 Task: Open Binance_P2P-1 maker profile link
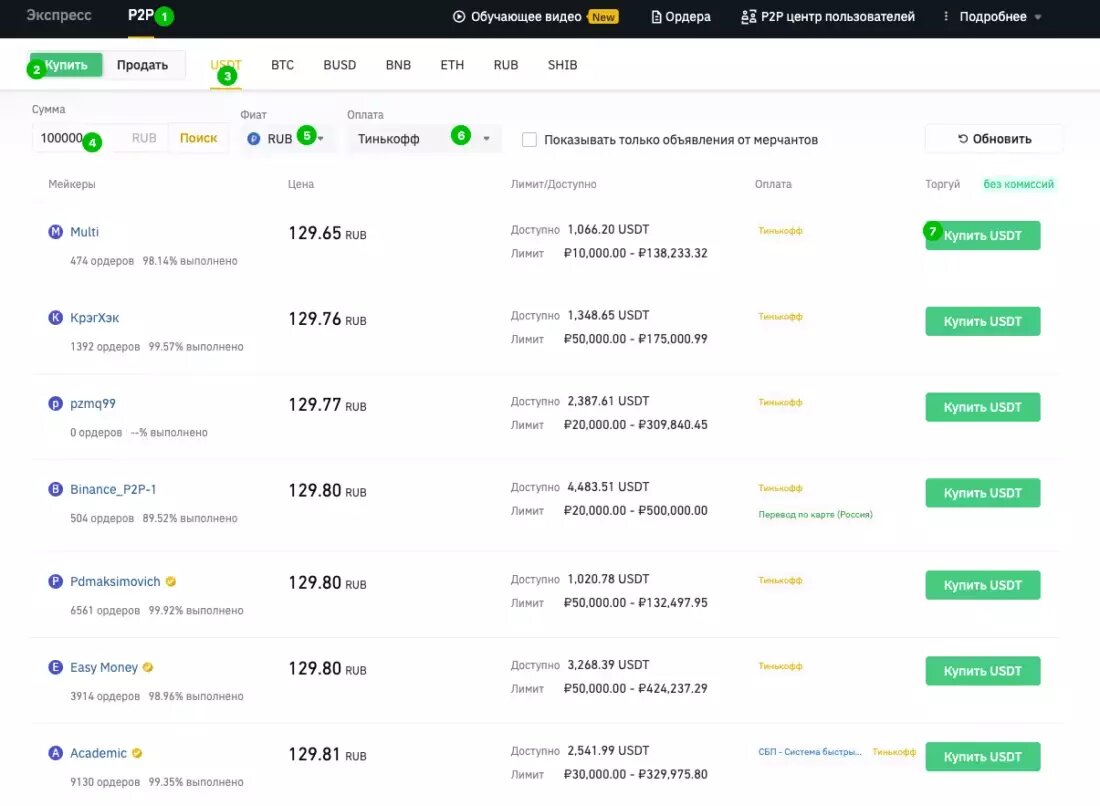click(x=113, y=489)
